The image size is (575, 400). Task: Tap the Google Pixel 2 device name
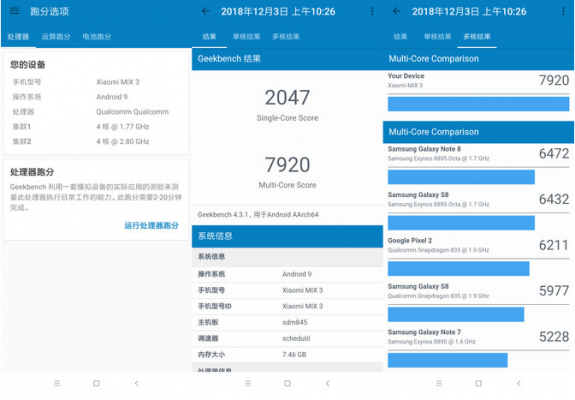click(410, 241)
